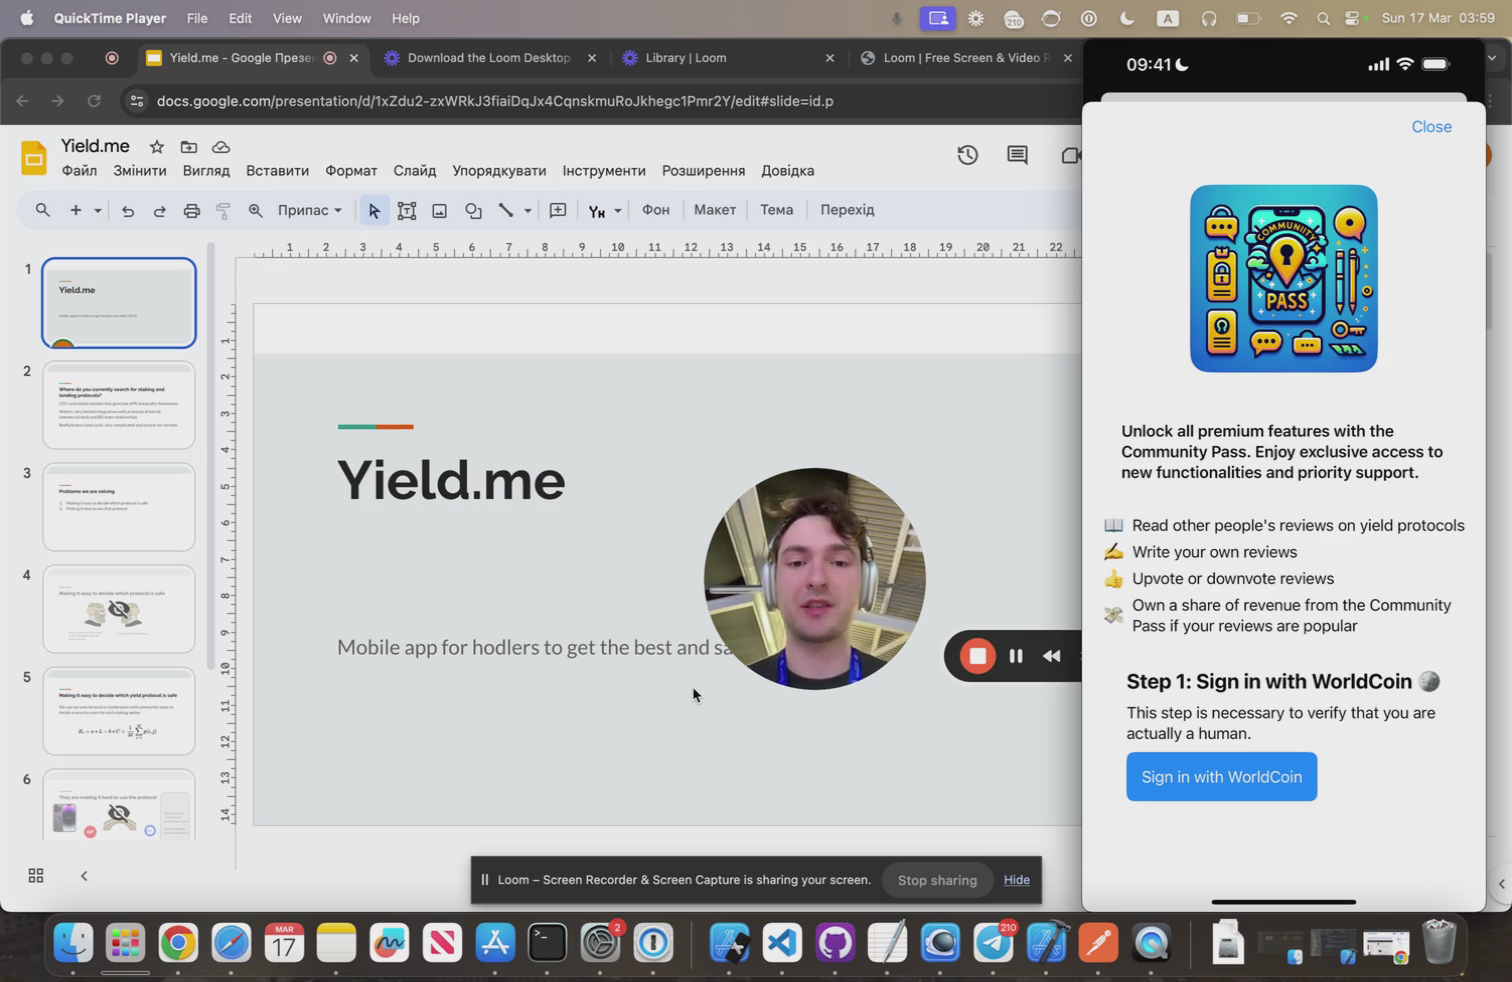The height and width of the screenshot is (982, 1512).
Task: Click the Макет layout button
Action: [715, 210]
